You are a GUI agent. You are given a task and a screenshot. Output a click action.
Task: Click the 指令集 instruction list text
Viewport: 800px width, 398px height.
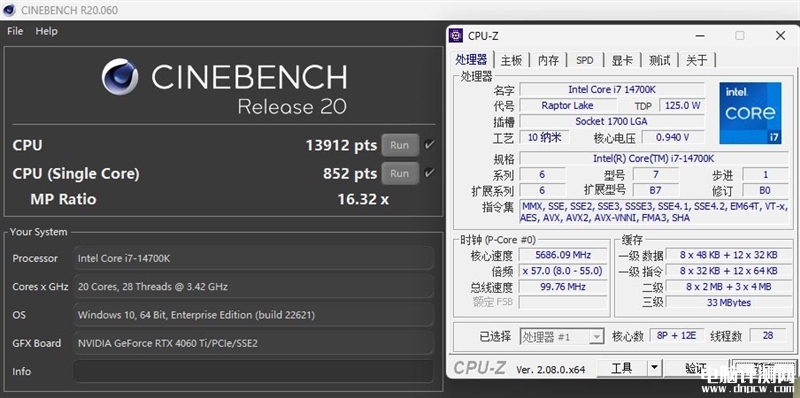click(x=654, y=212)
